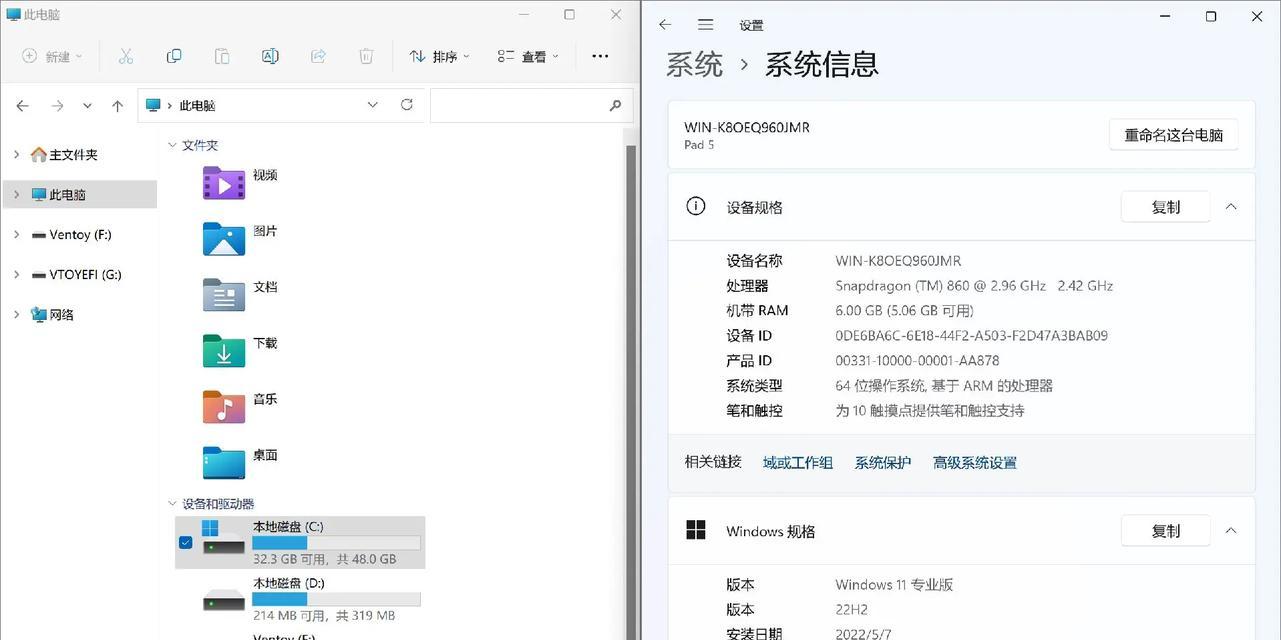This screenshot has height=640, width=1281.
Task: Go up one folder level
Action: (117, 105)
